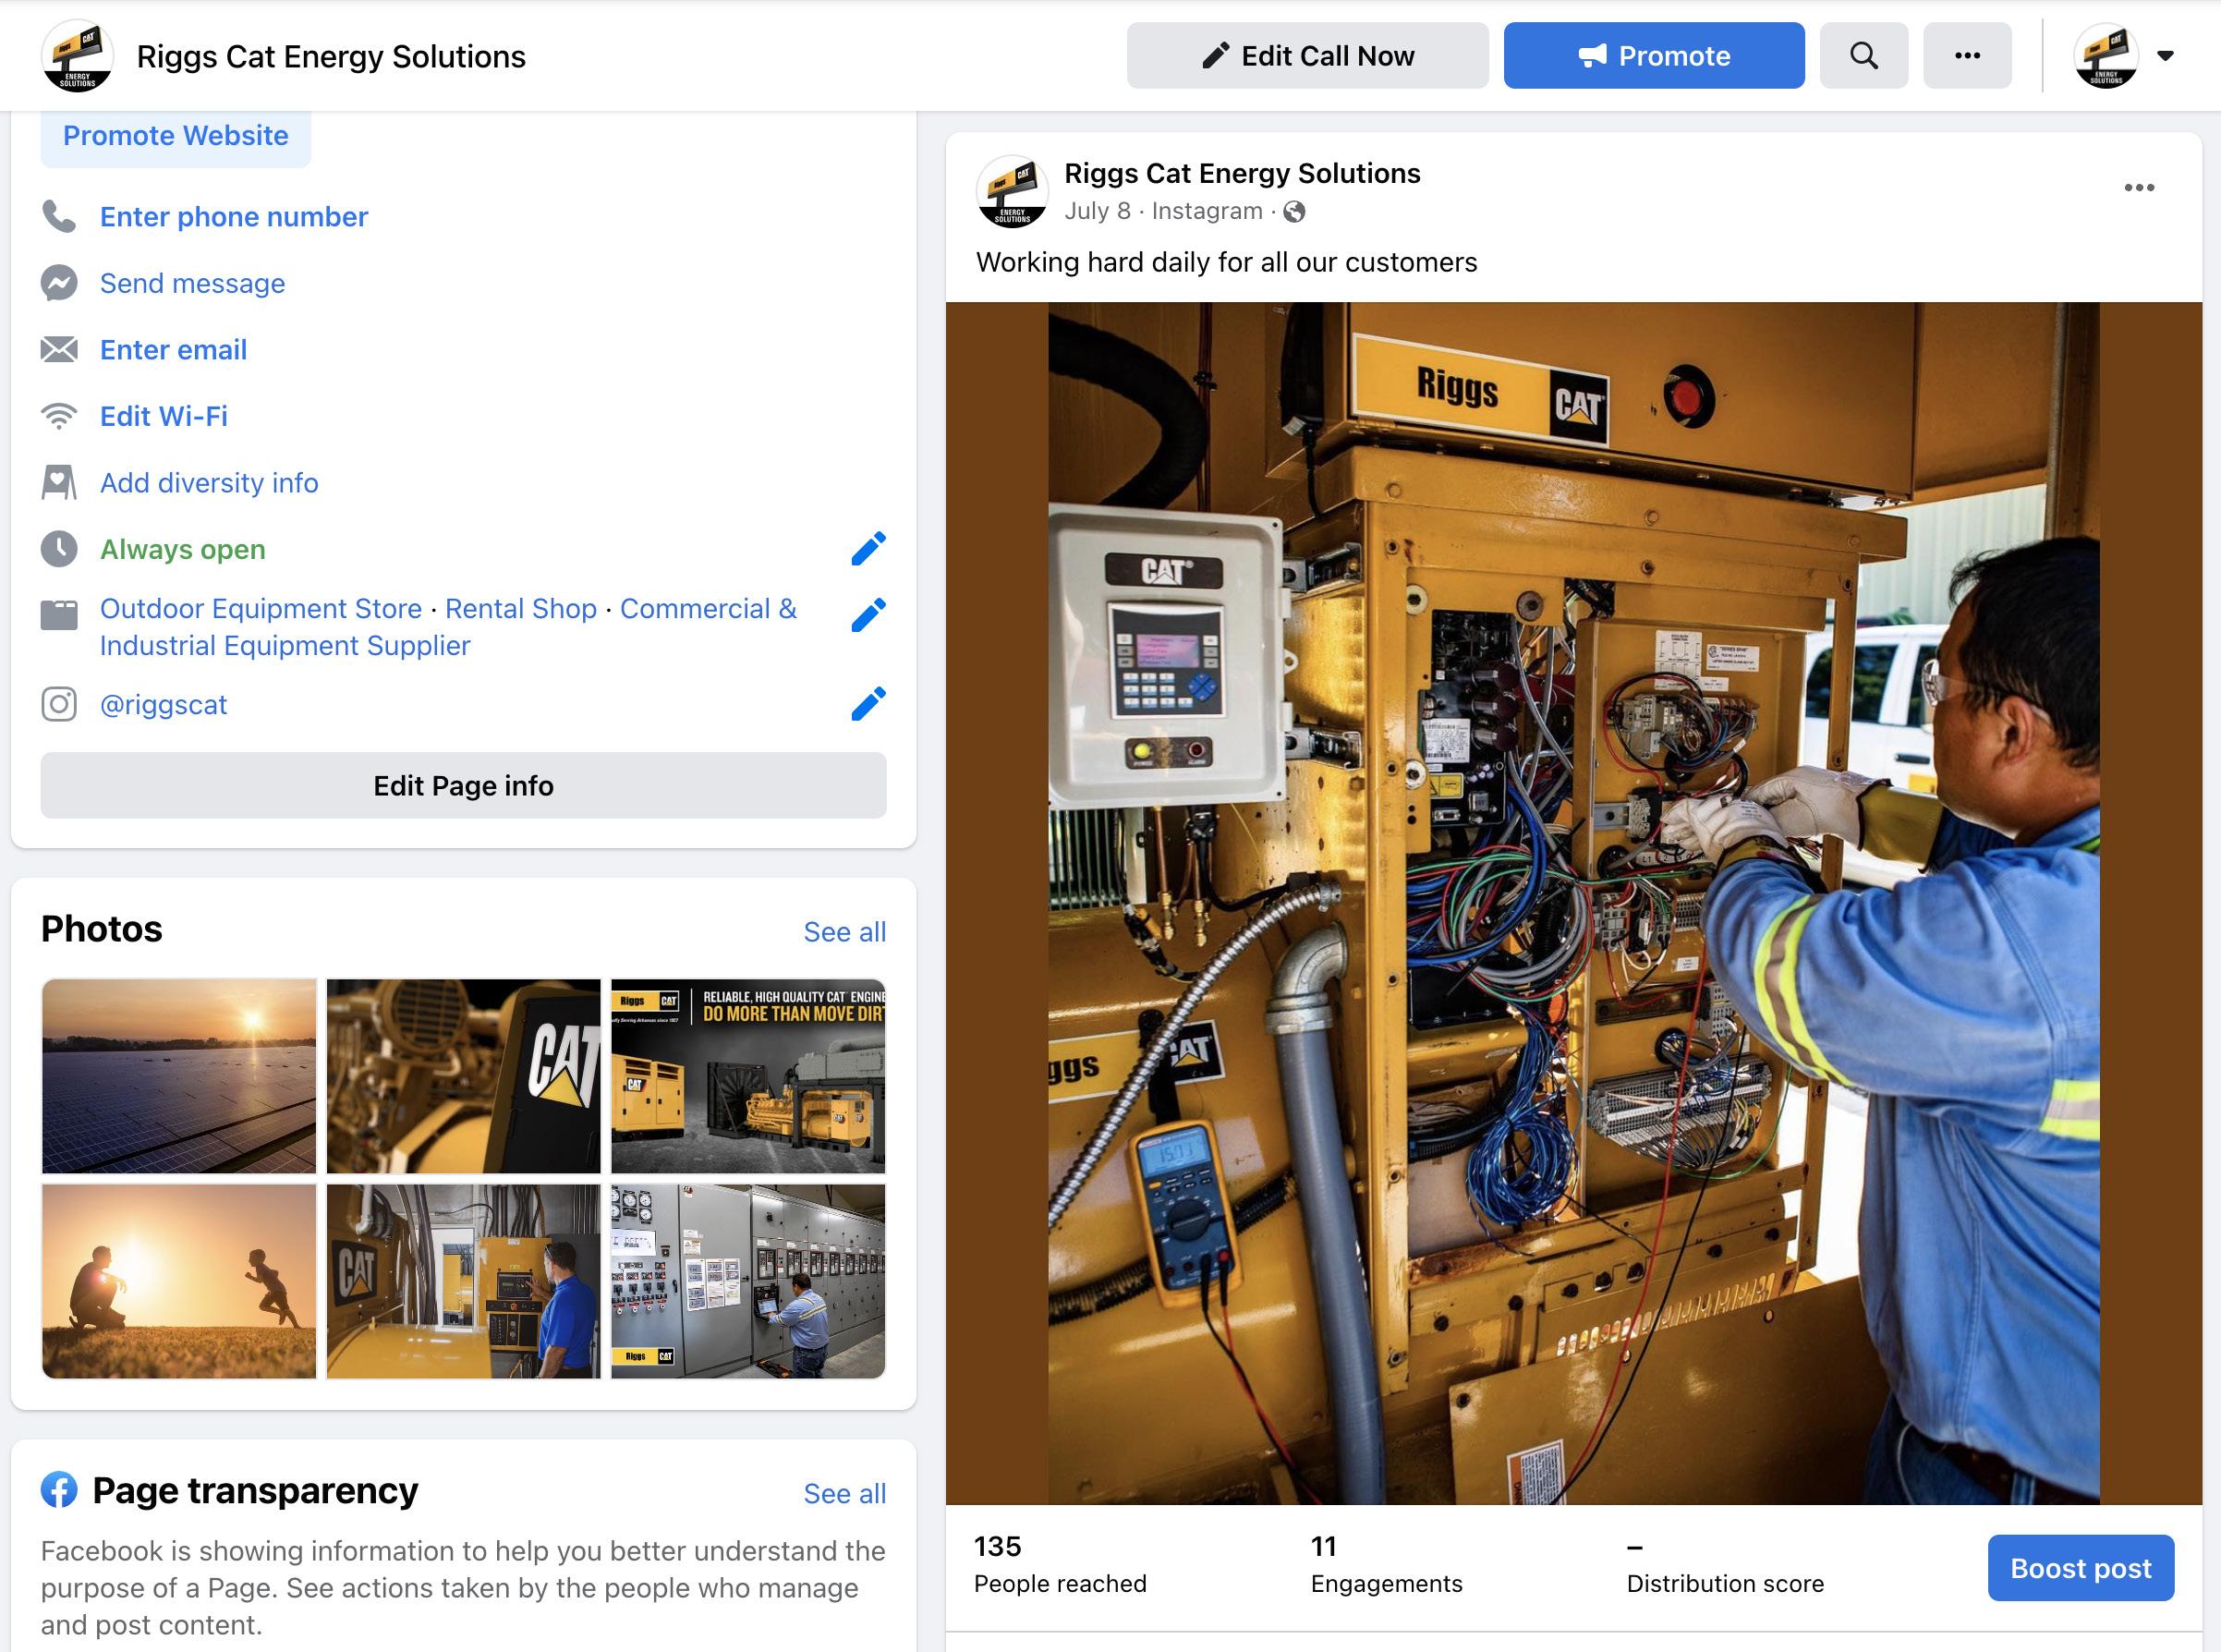The image size is (2221, 1652).
Task: Open the CAT engine close-up photo thumbnail
Action: point(463,1076)
